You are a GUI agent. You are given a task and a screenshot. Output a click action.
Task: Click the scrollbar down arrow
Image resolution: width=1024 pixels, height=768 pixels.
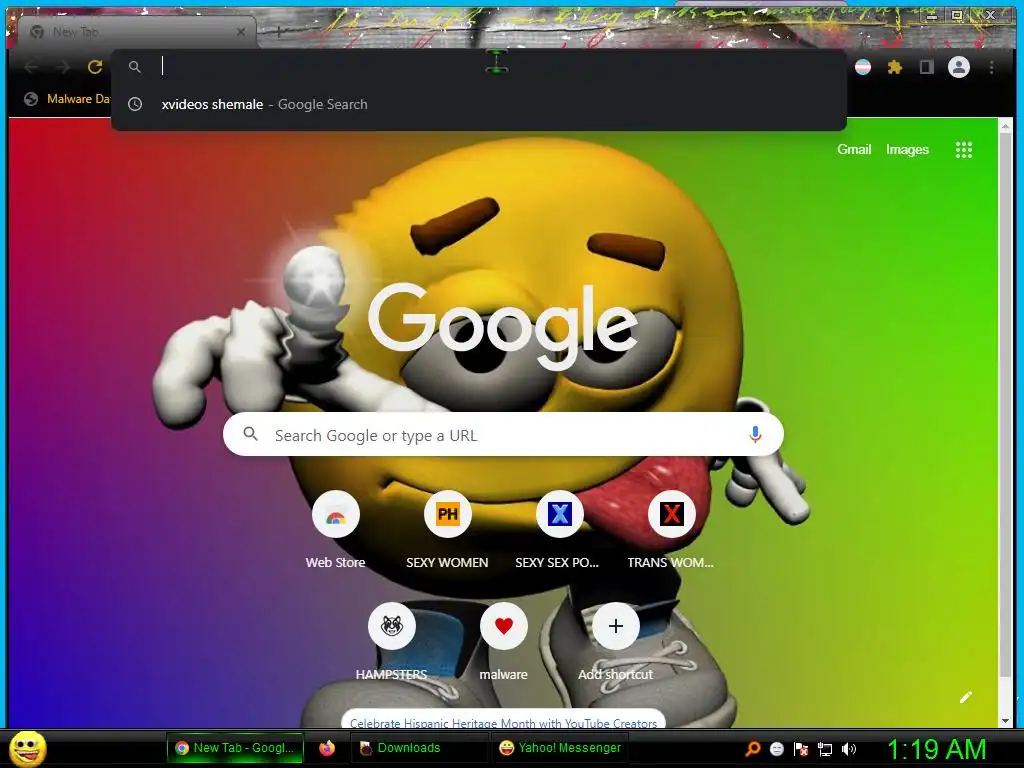[x=1006, y=721]
